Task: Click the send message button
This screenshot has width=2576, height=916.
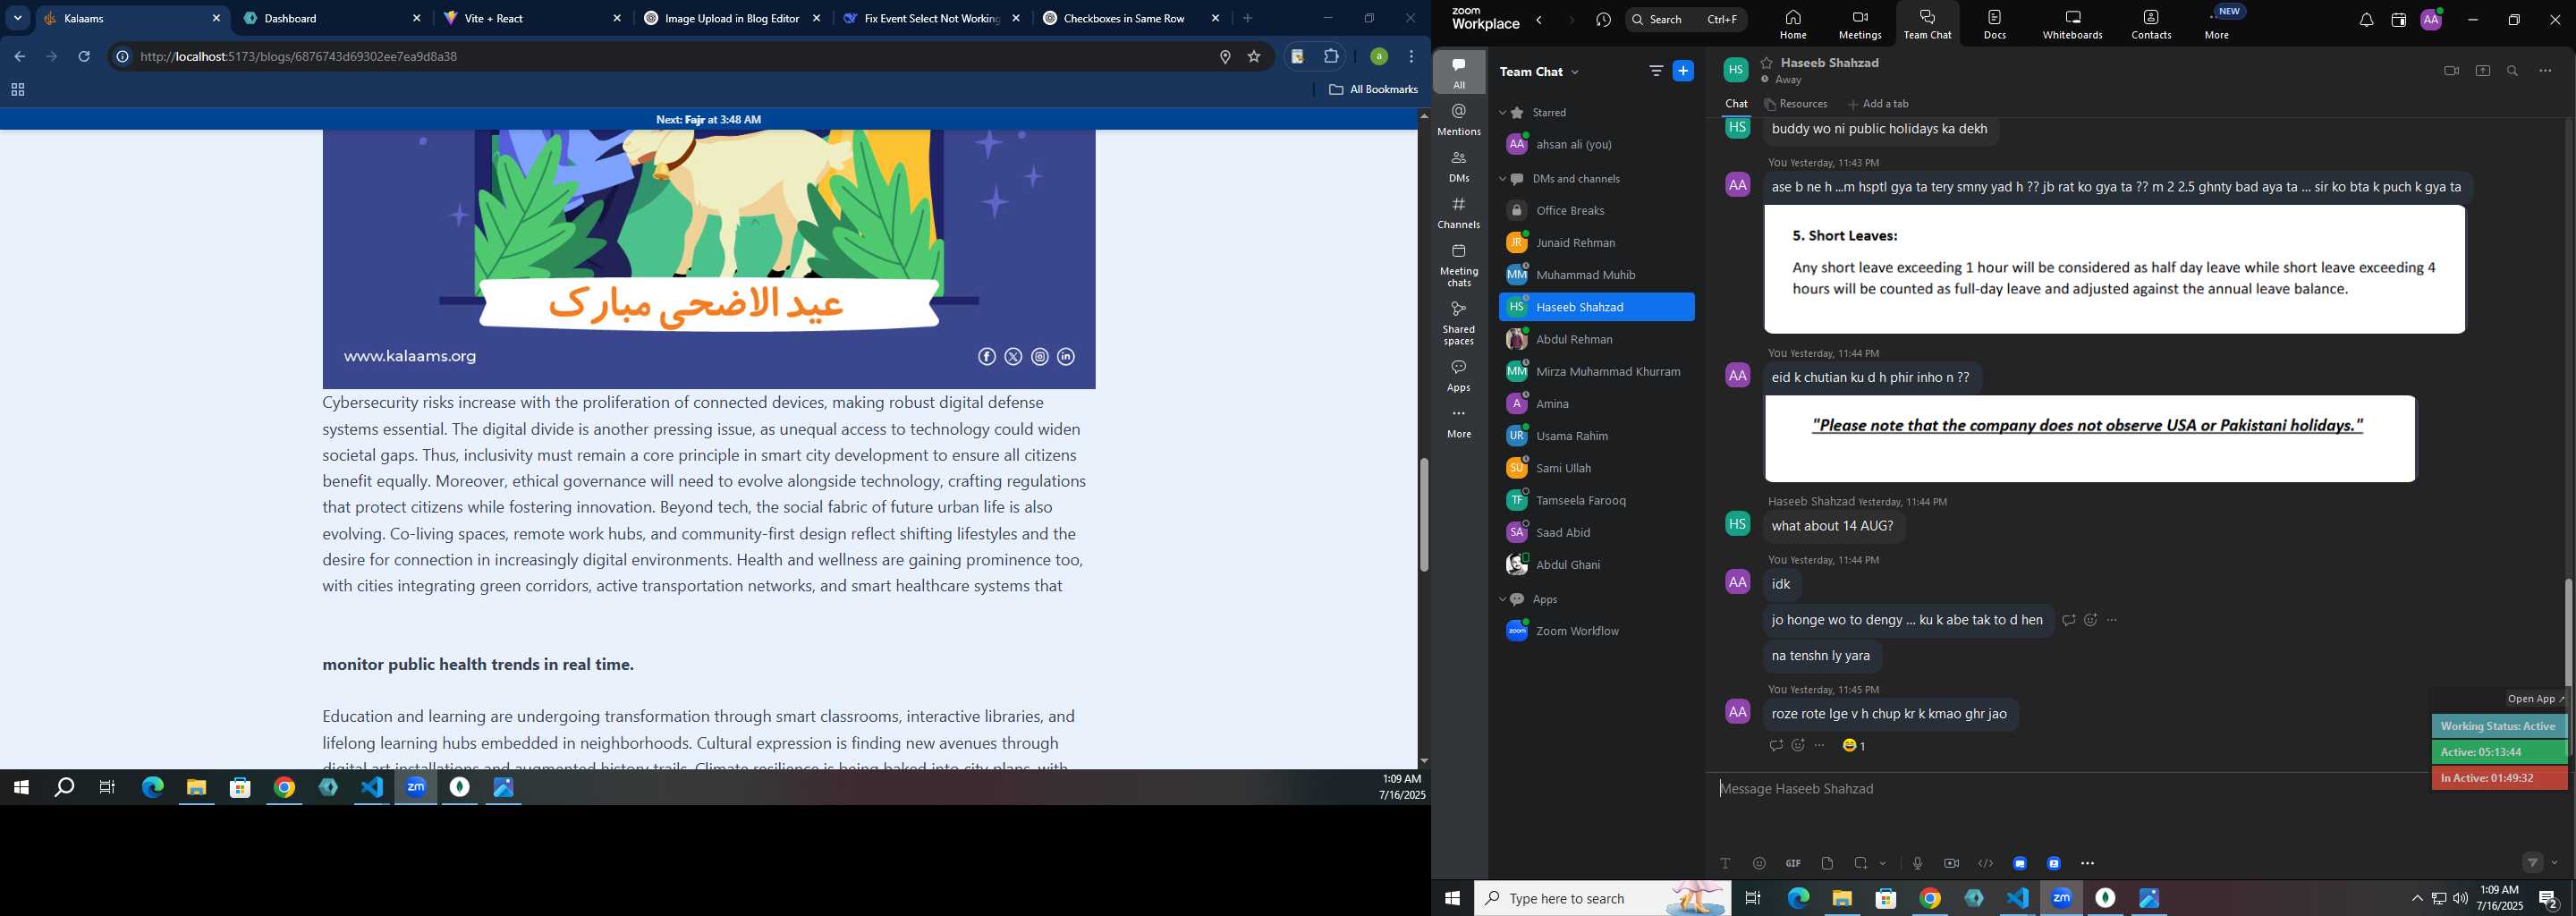Action: 2532,862
